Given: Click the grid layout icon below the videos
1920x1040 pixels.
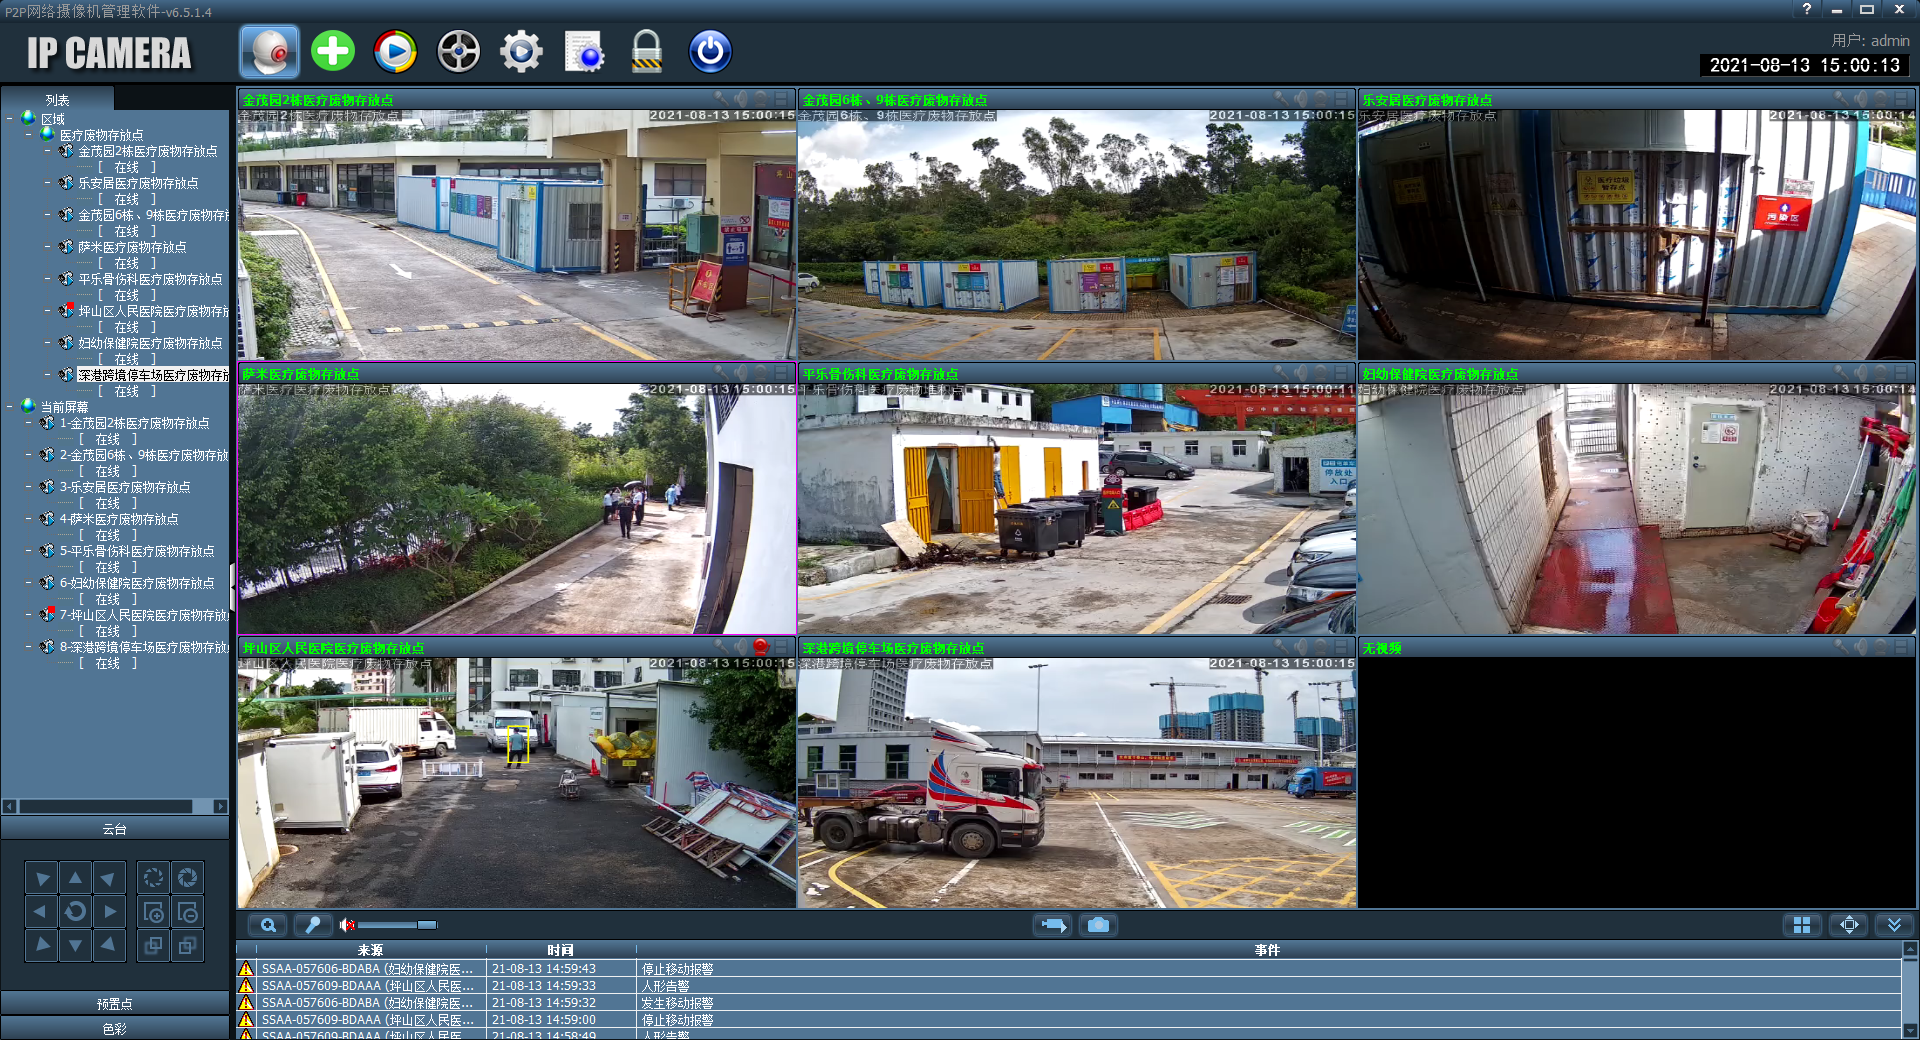Looking at the screenshot, I should pyautogui.click(x=1802, y=925).
